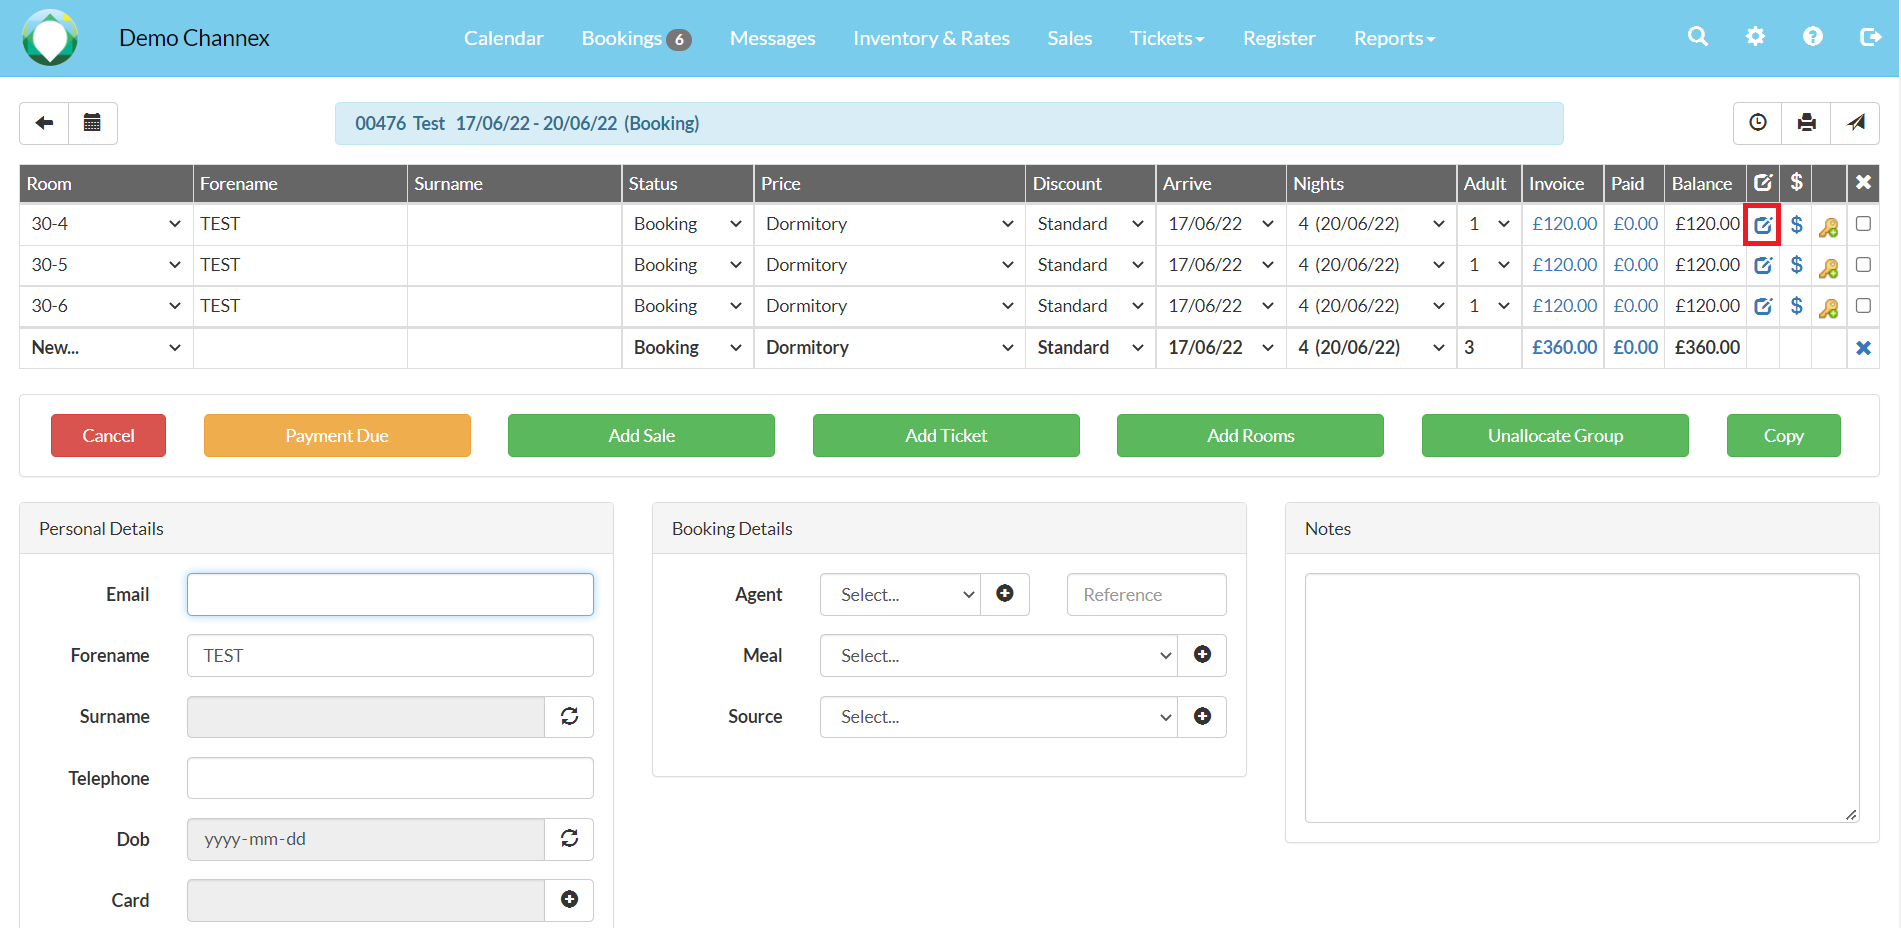The width and height of the screenshot is (1901, 928).
Task: Open room dropdown showing 30-4
Action: [x=106, y=224]
